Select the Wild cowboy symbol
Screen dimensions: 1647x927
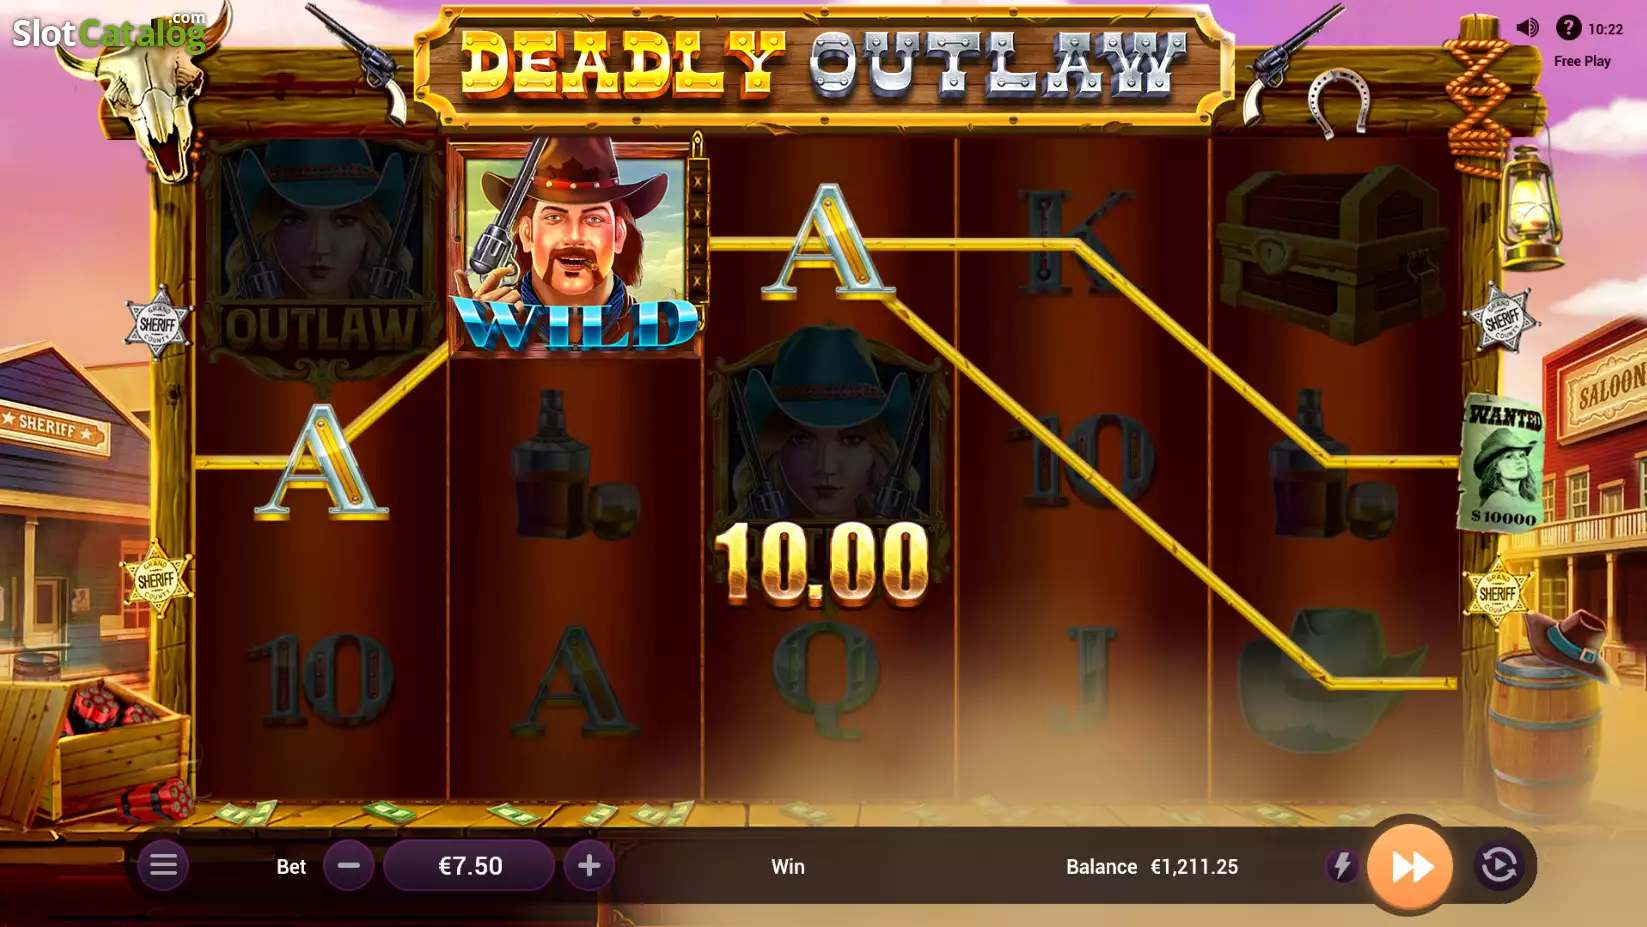tap(575, 246)
